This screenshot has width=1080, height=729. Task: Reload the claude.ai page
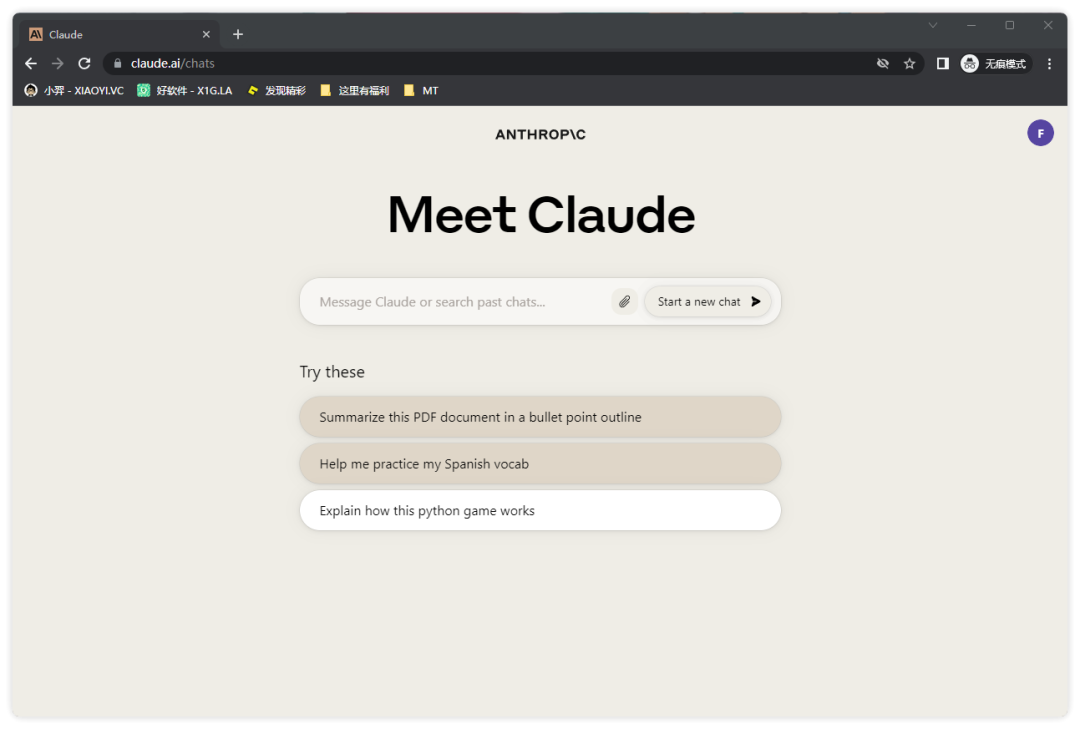pos(85,63)
